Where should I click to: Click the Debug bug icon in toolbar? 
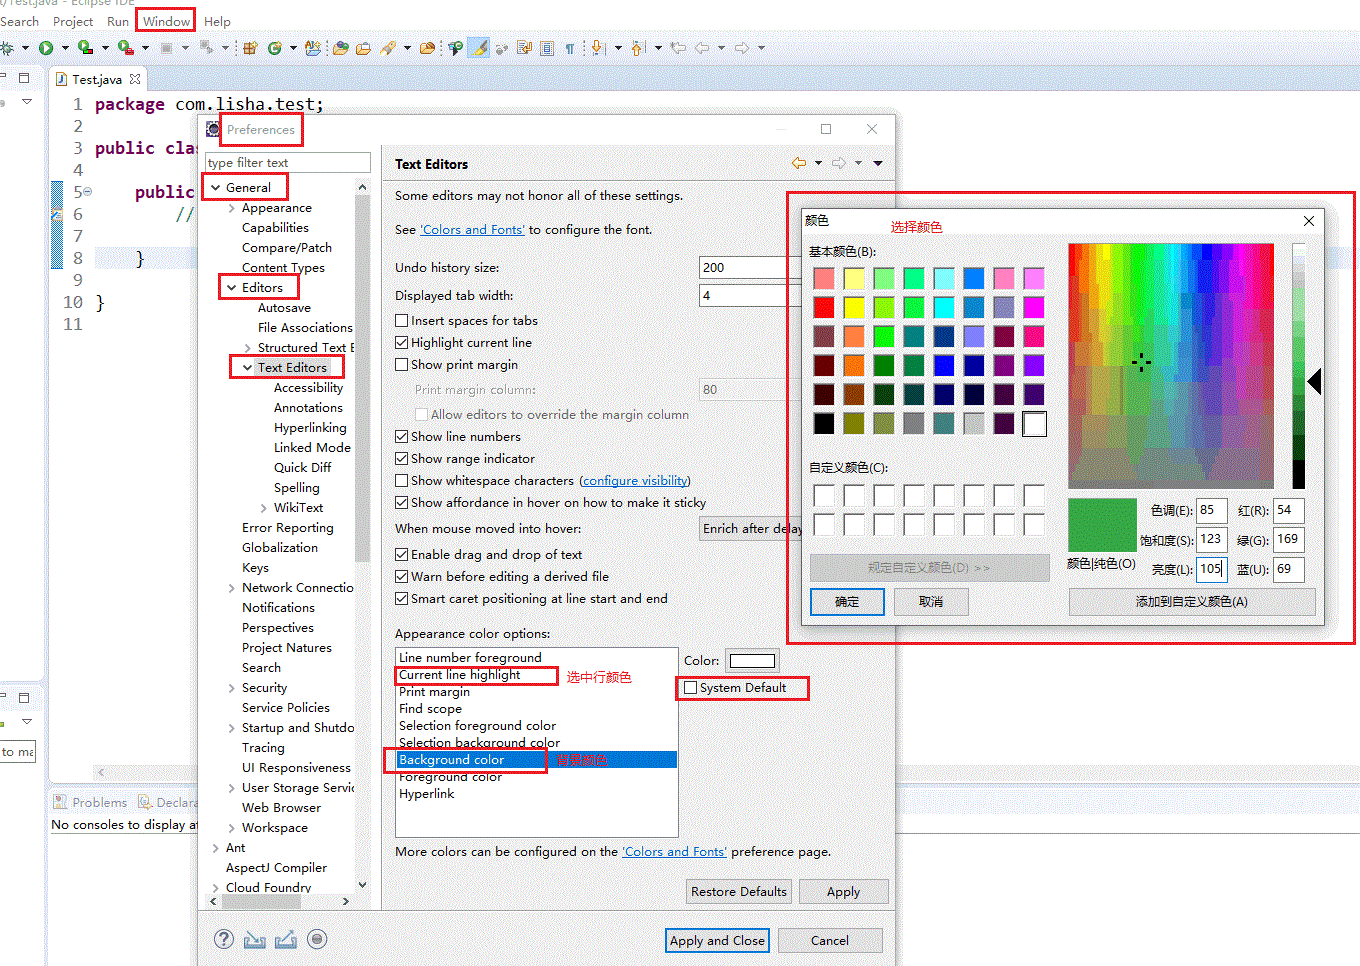[7, 47]
